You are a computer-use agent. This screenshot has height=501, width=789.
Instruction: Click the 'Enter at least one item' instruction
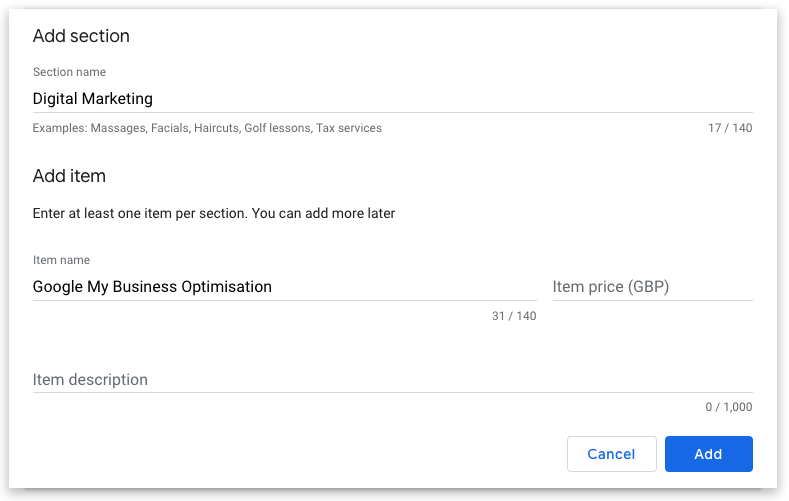(x=214, y=213)
